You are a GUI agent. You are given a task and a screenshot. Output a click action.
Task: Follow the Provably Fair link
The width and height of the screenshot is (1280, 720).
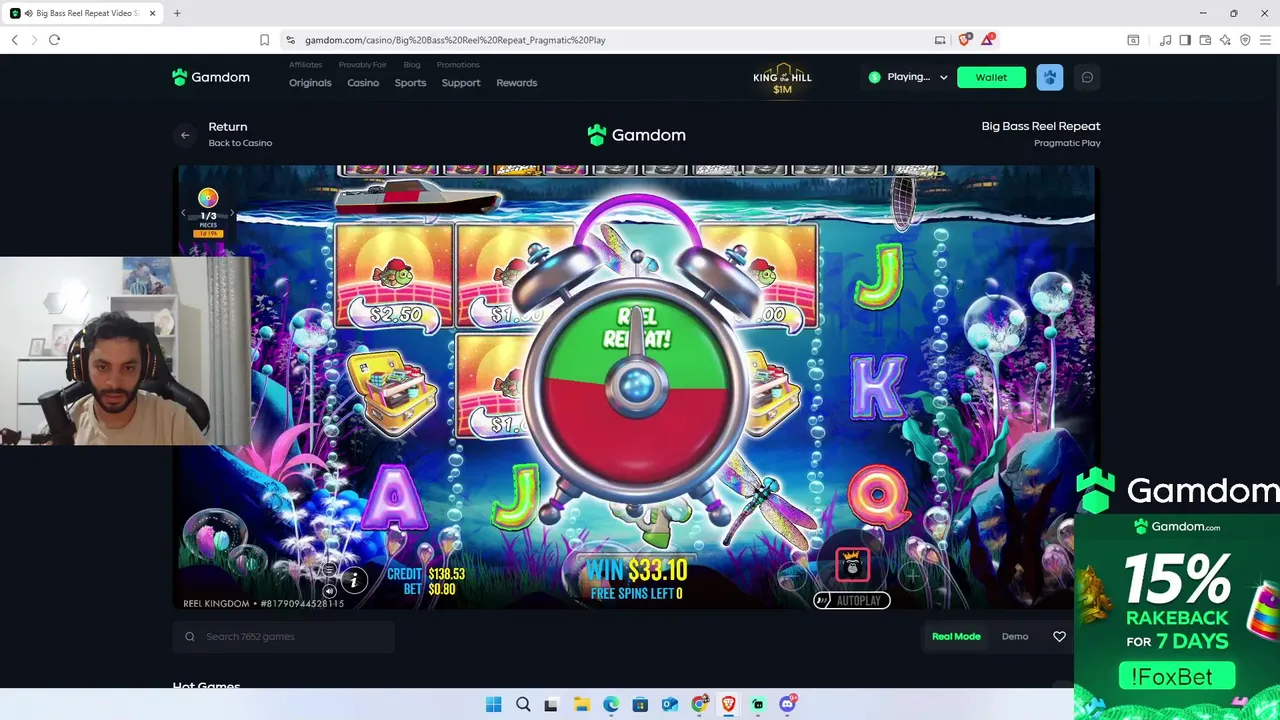click(x=362, y=65)
